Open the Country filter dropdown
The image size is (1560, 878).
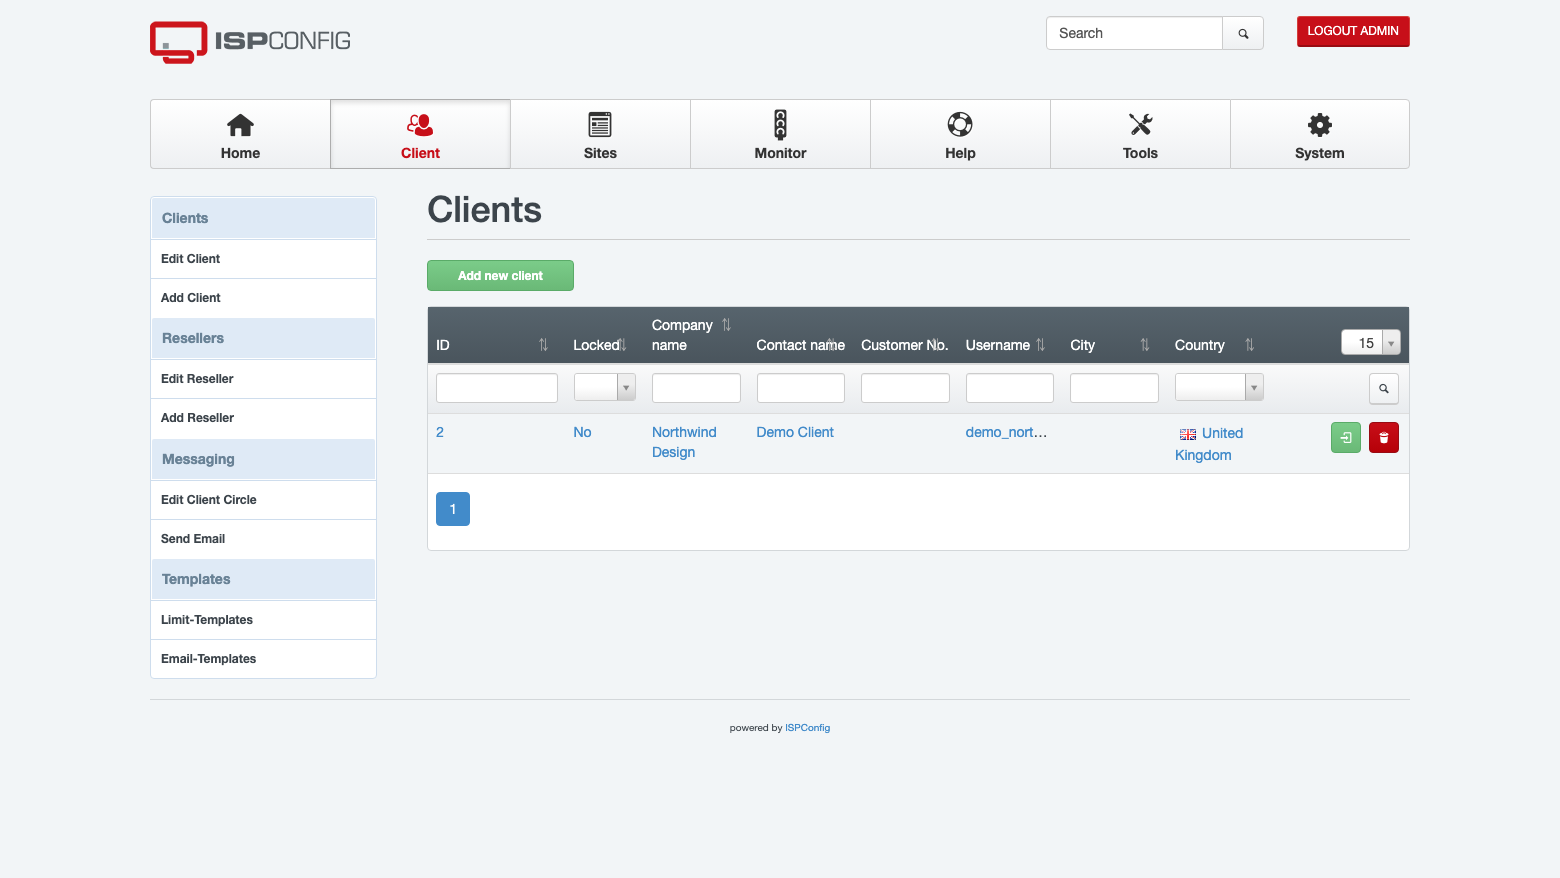[x=1219, y=387]
